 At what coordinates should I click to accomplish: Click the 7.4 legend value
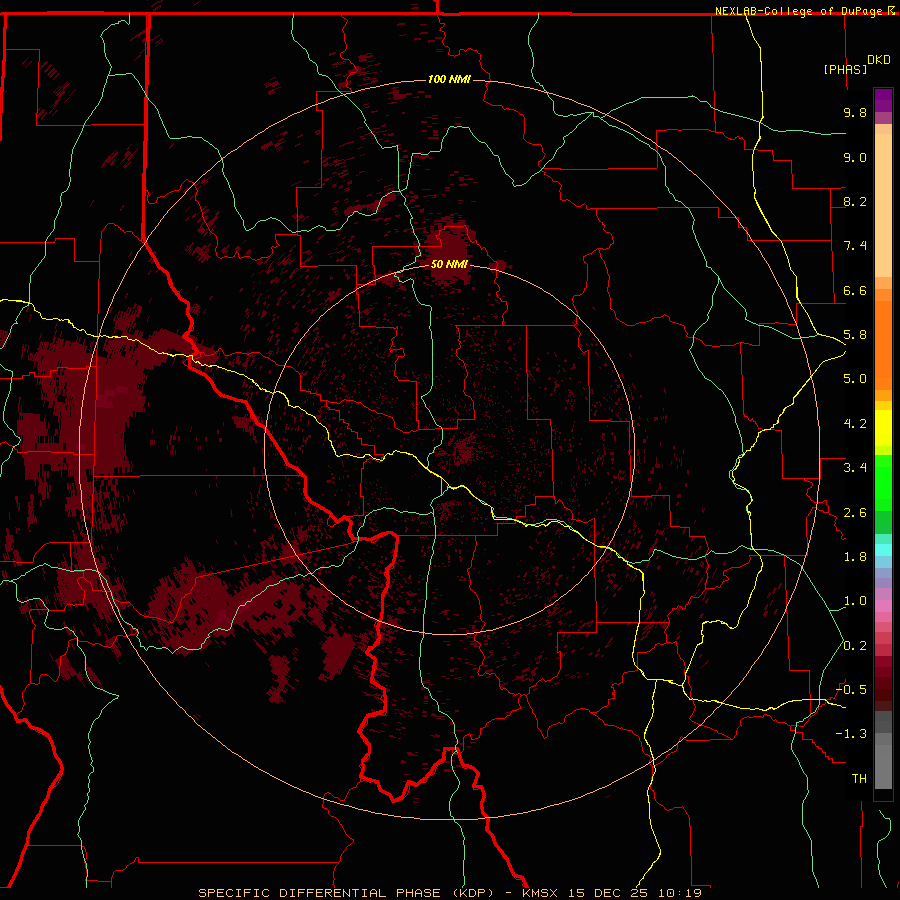tap(855, 246)
